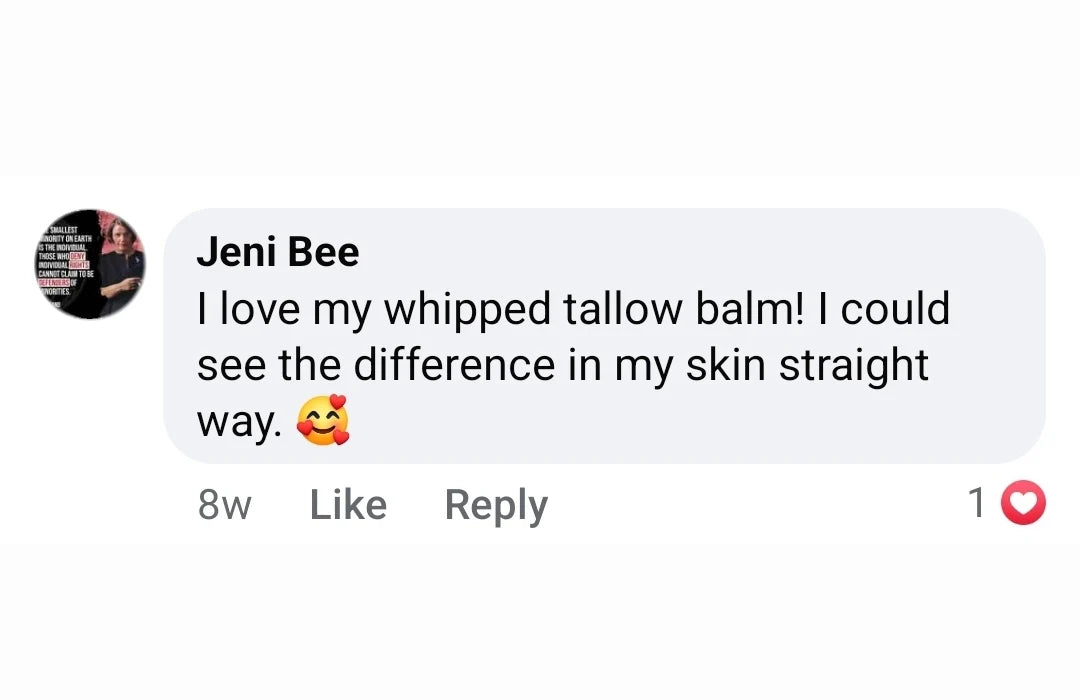
Task: Click the Like button under the comment
Action: (x=348, y=505)
